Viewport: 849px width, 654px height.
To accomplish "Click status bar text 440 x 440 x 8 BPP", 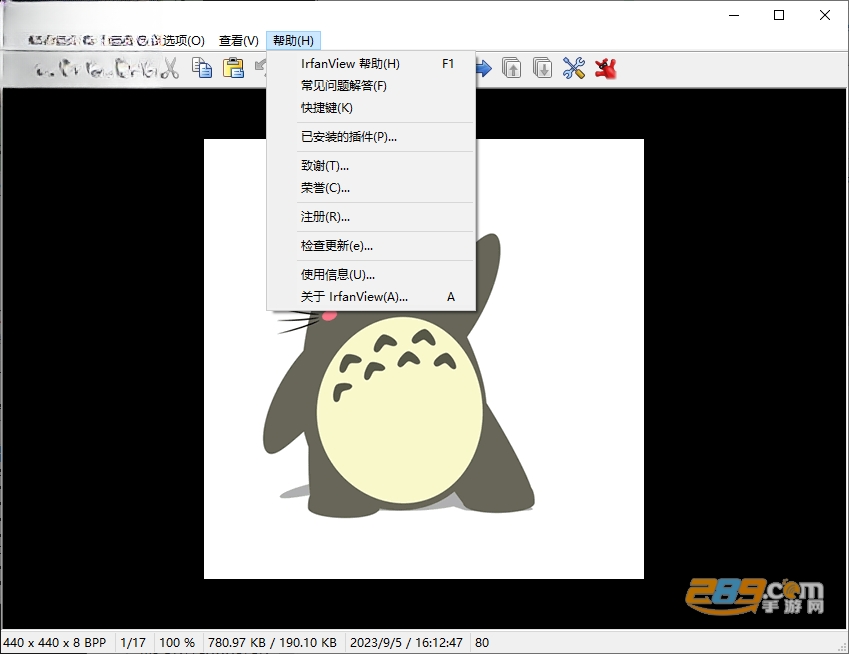I will tap(55, 643).
